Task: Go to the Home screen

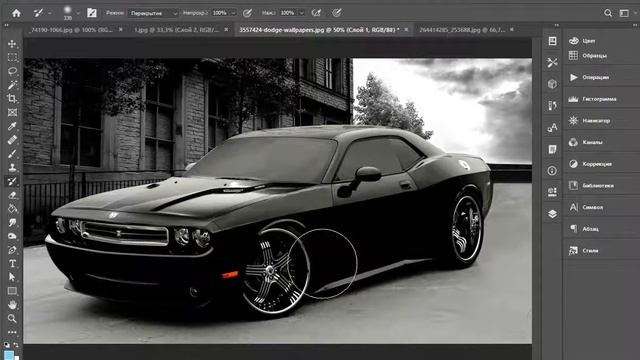Action: click(x=16, y=13)
